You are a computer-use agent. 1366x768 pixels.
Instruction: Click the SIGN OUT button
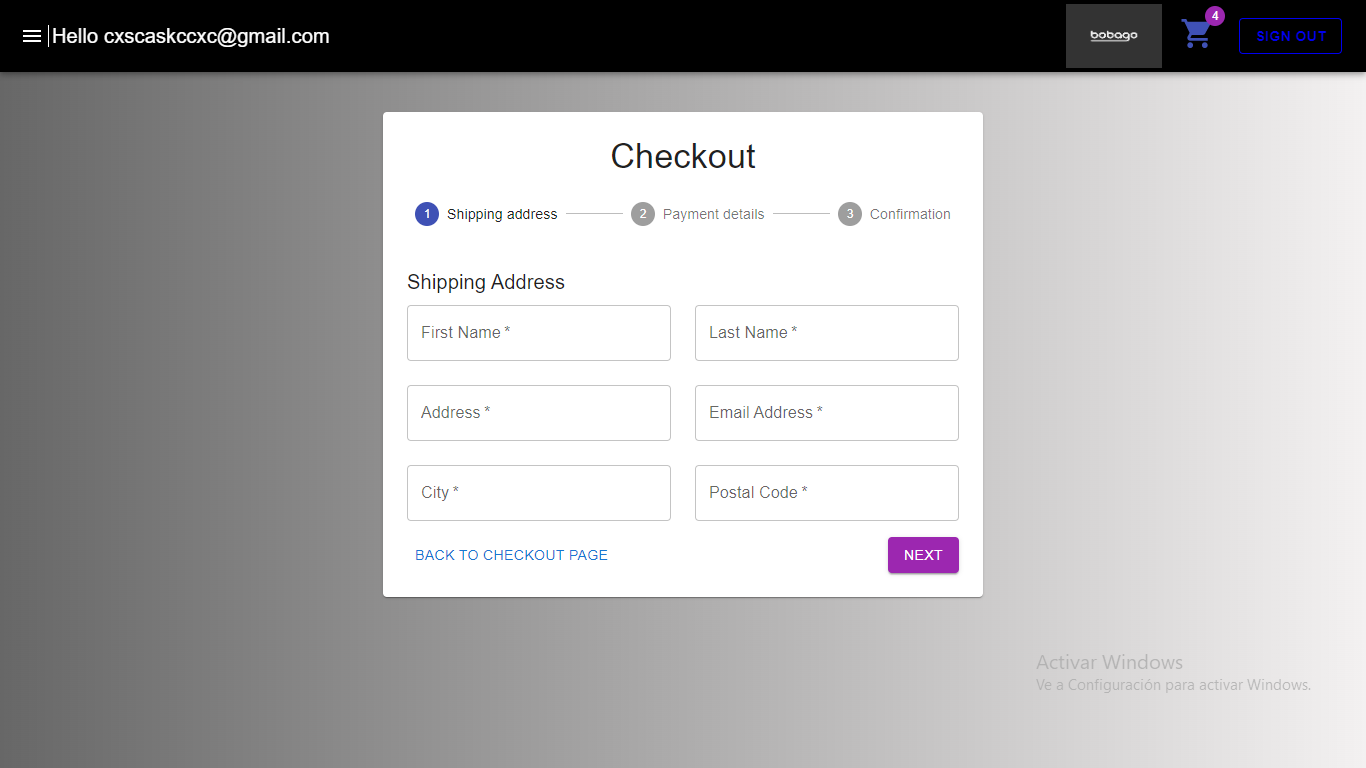pos(1290,35)
